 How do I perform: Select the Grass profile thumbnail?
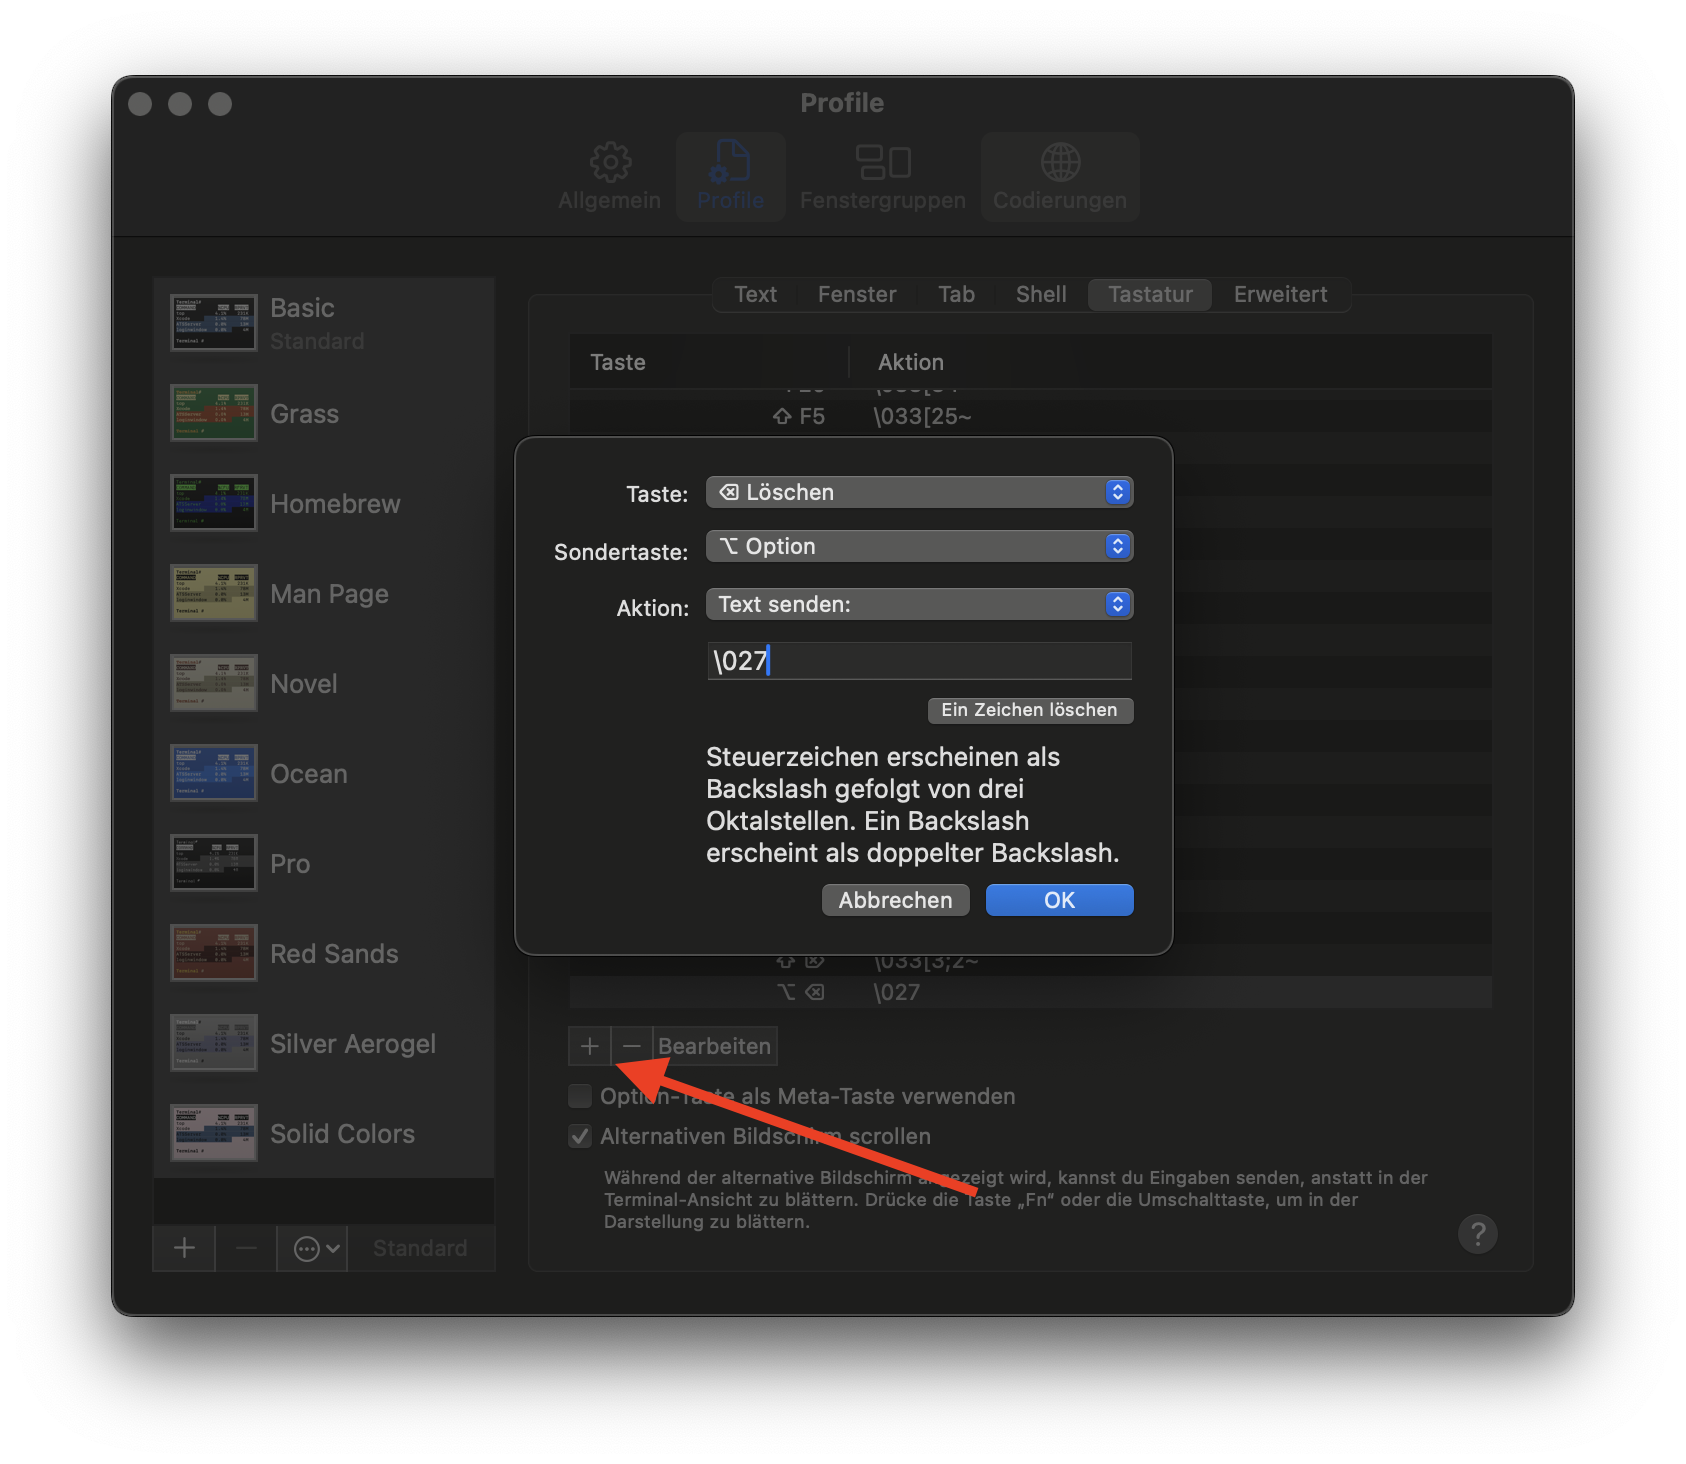213,413
